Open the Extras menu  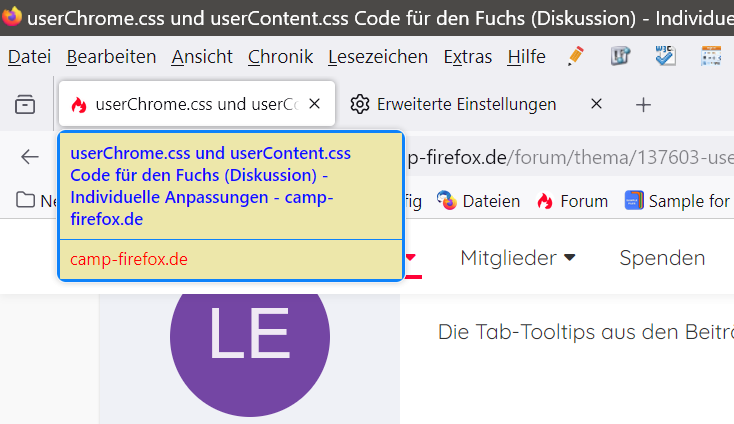(467, 57)
